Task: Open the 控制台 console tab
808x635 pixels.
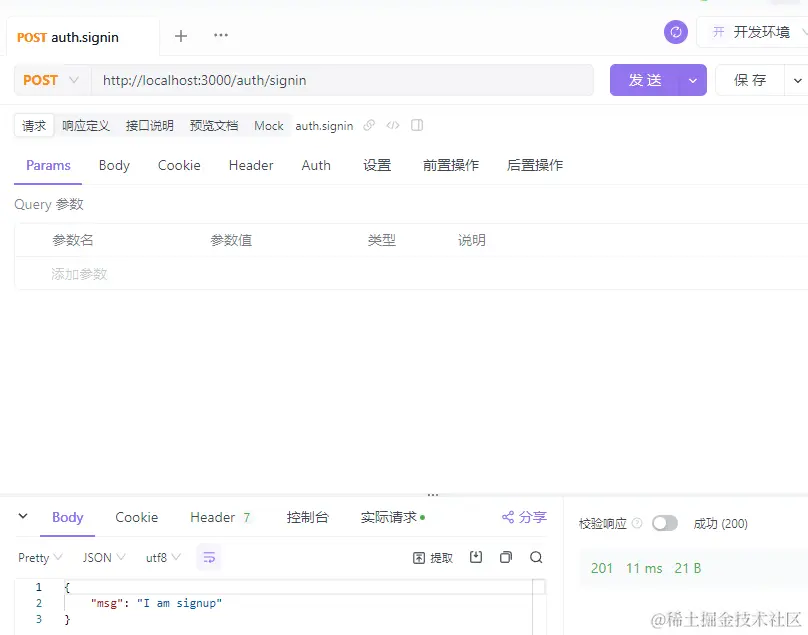Action: point(308,517)
